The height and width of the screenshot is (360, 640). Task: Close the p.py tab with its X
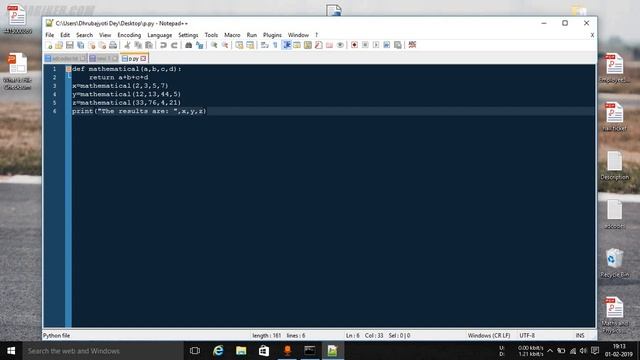click(x=143, y=59)
